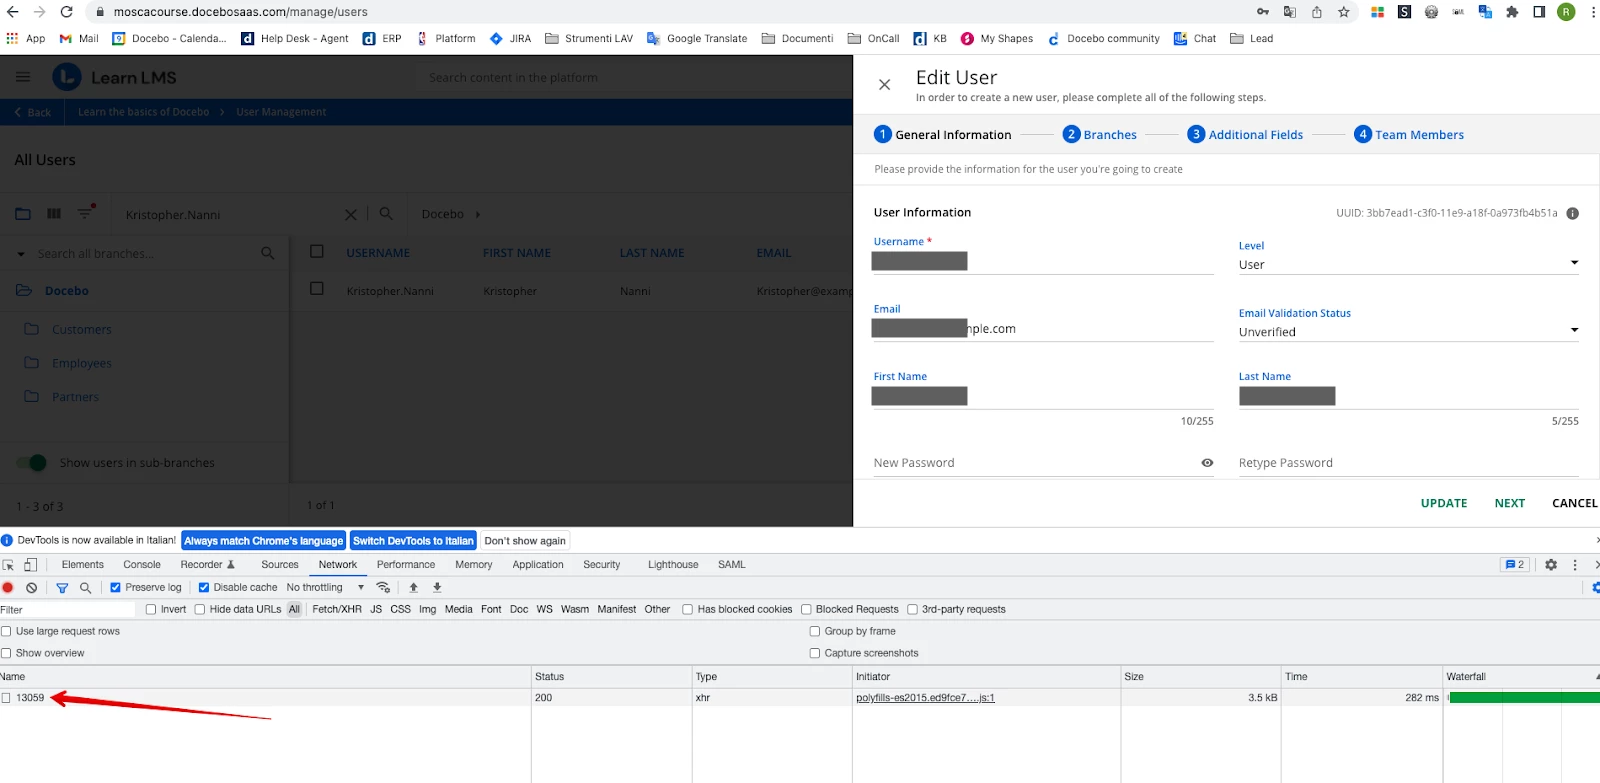
Task: Select the inspect element tool
Action: [x=9, y=565]
